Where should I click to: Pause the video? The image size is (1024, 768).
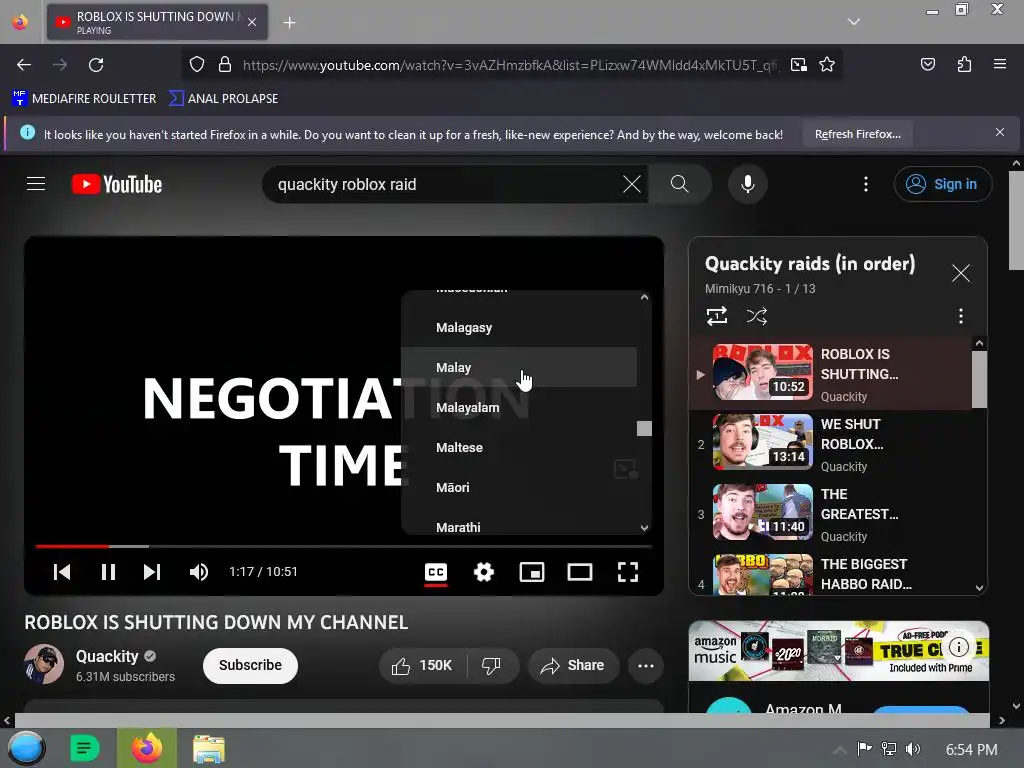(x=108, y=572)
